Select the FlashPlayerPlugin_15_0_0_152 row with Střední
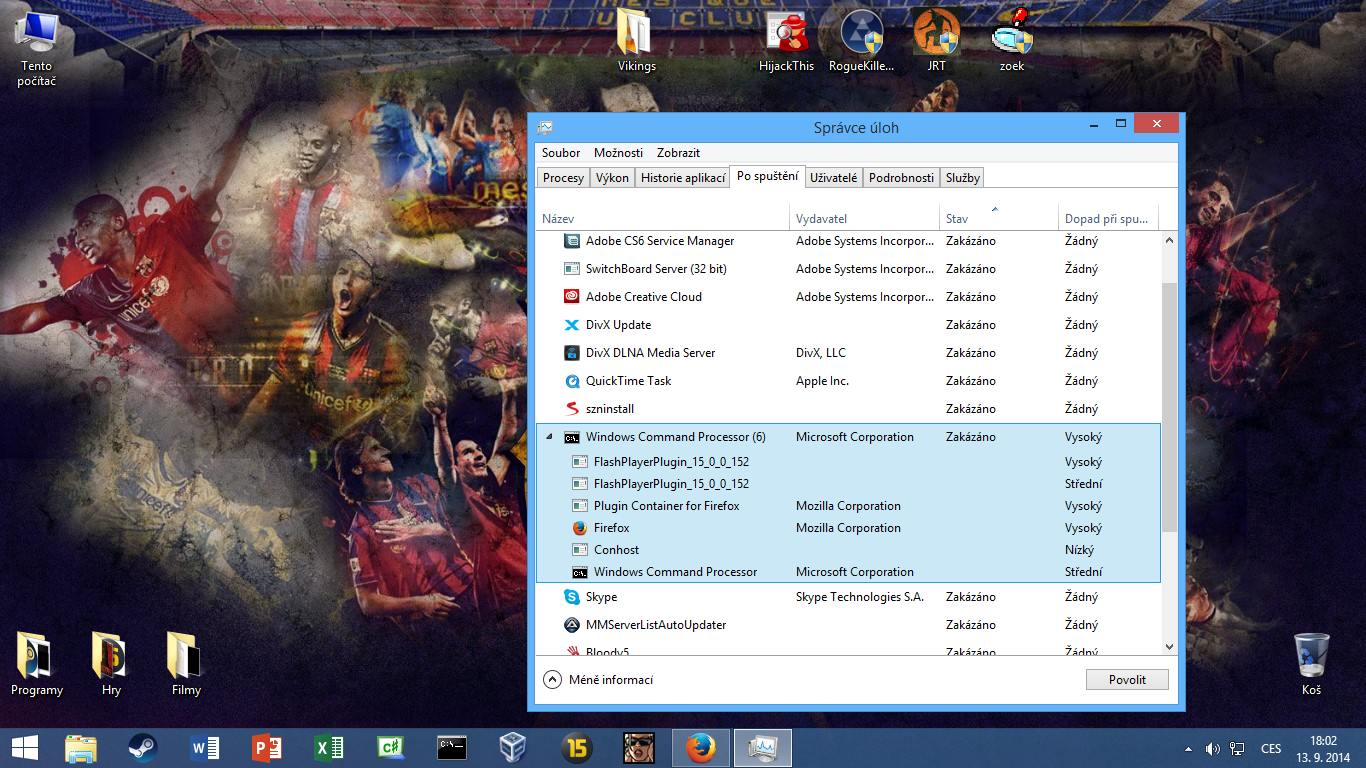The image size is (1366, 768). click(x=849, y=484)
